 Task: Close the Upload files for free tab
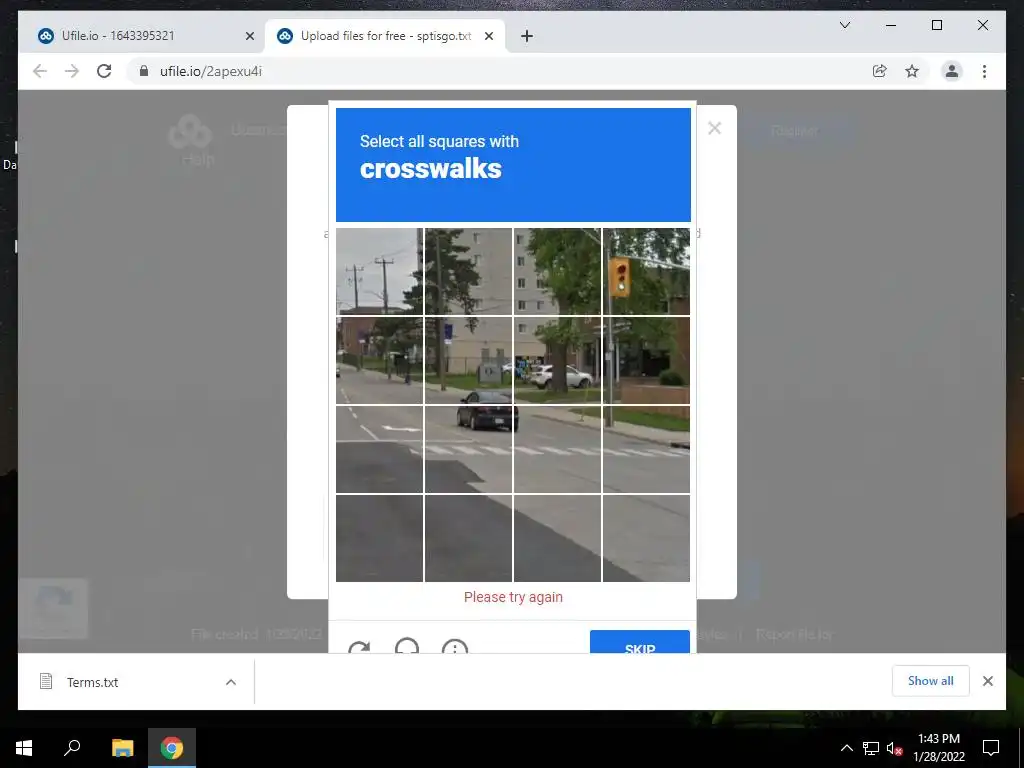(x=488, y=37)
